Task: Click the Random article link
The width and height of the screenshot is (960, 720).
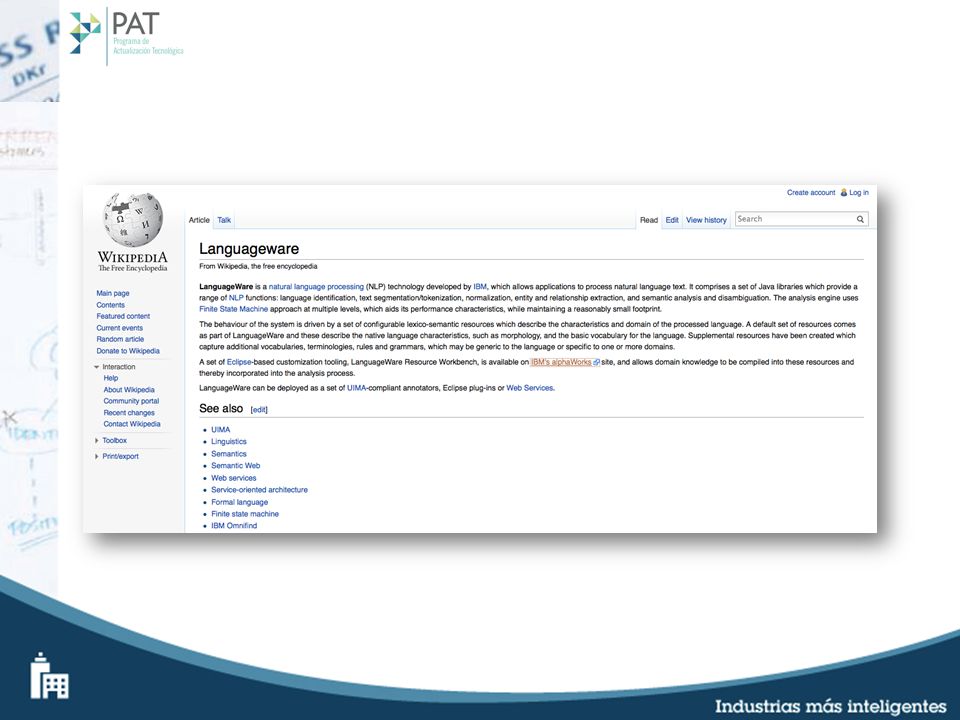Action: point(120,339)
